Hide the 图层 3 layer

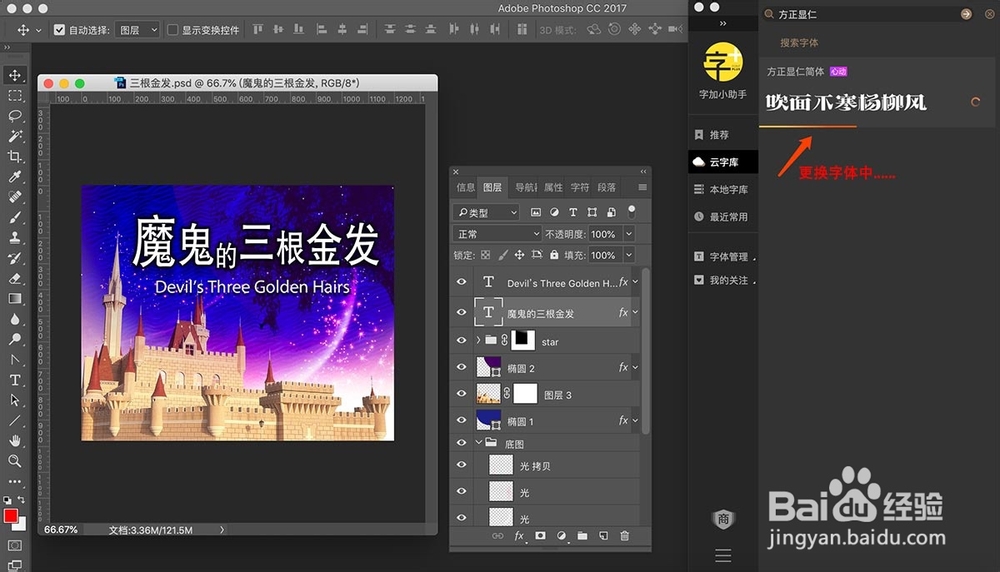click(461, 394)
